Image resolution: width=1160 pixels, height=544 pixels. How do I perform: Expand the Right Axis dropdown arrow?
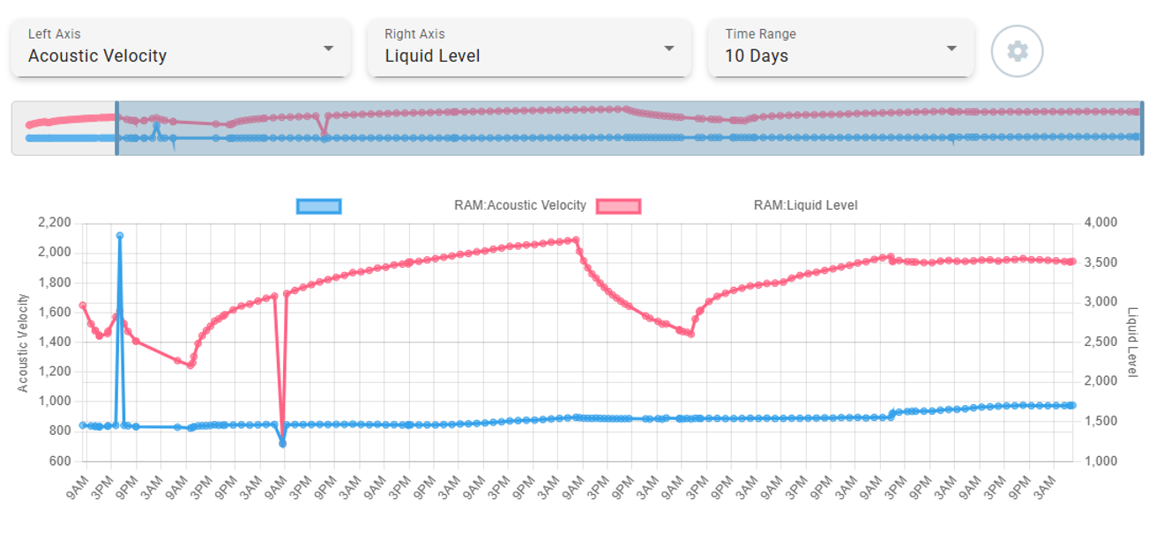pyautogui.click(x=669, y=48)
